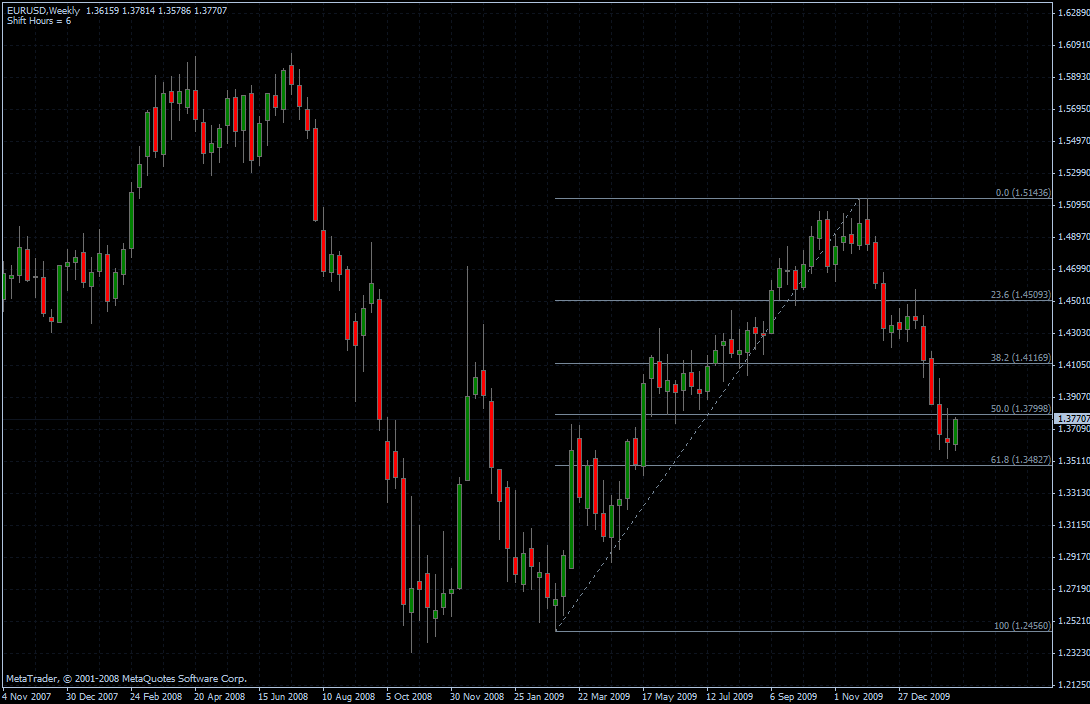Click the latest green weekly candle

956,432
